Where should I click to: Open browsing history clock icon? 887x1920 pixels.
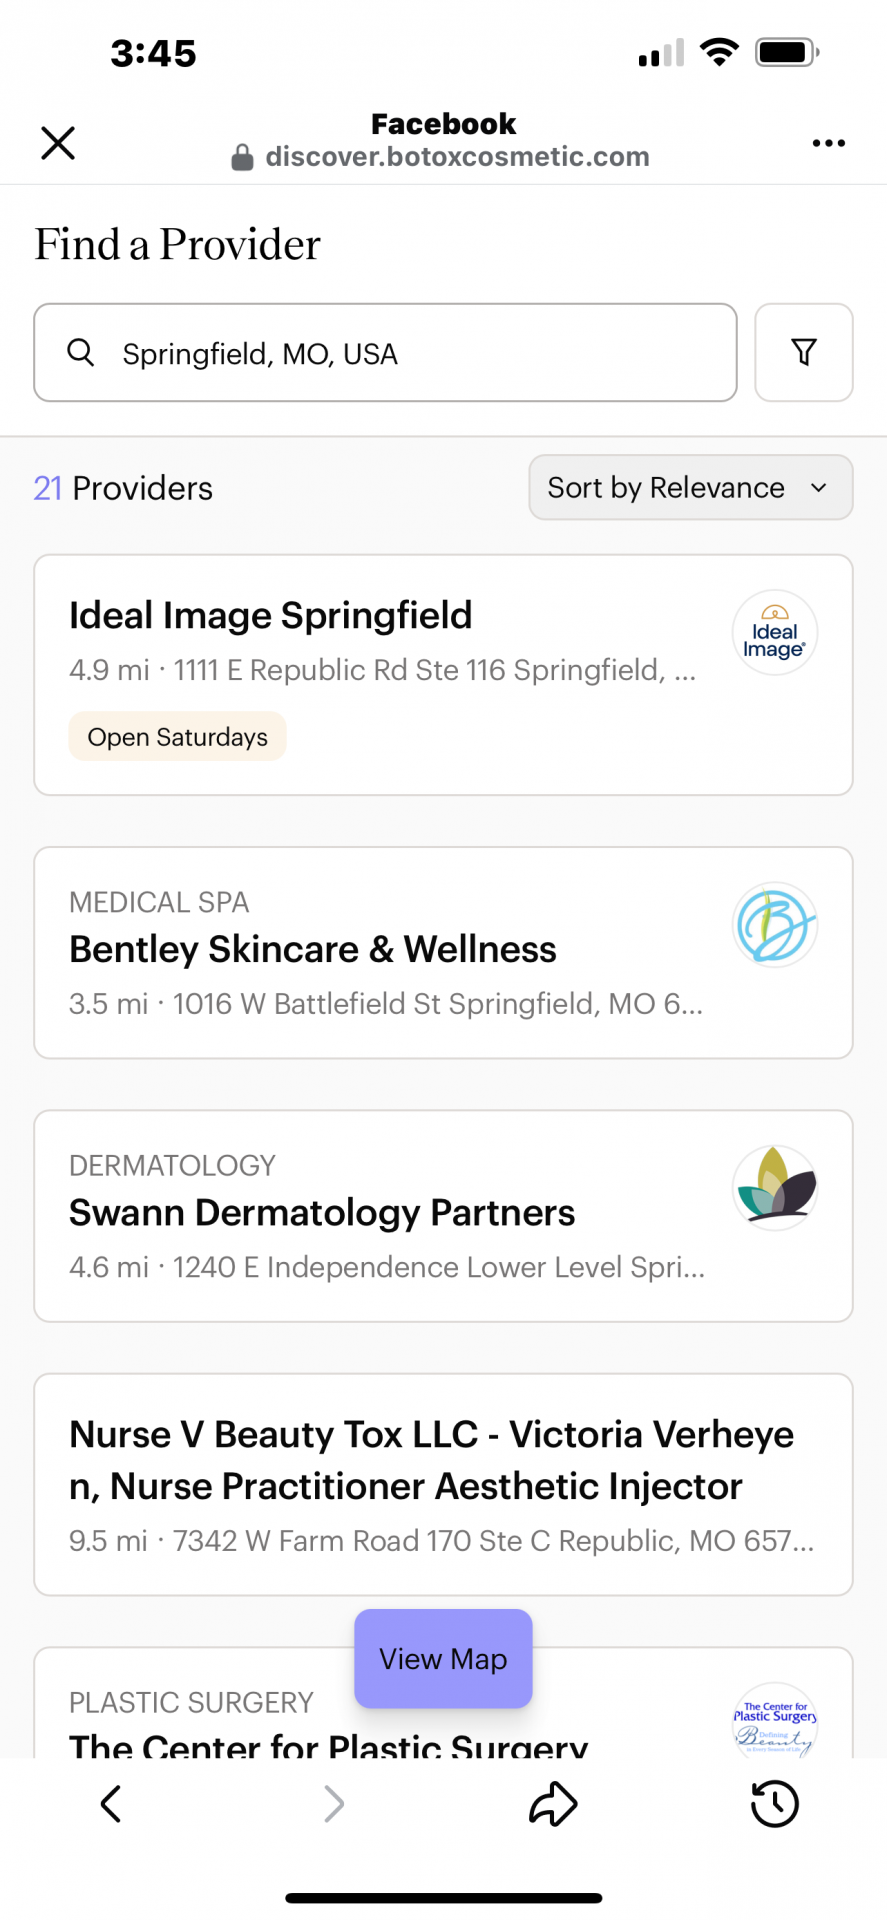774,1803
